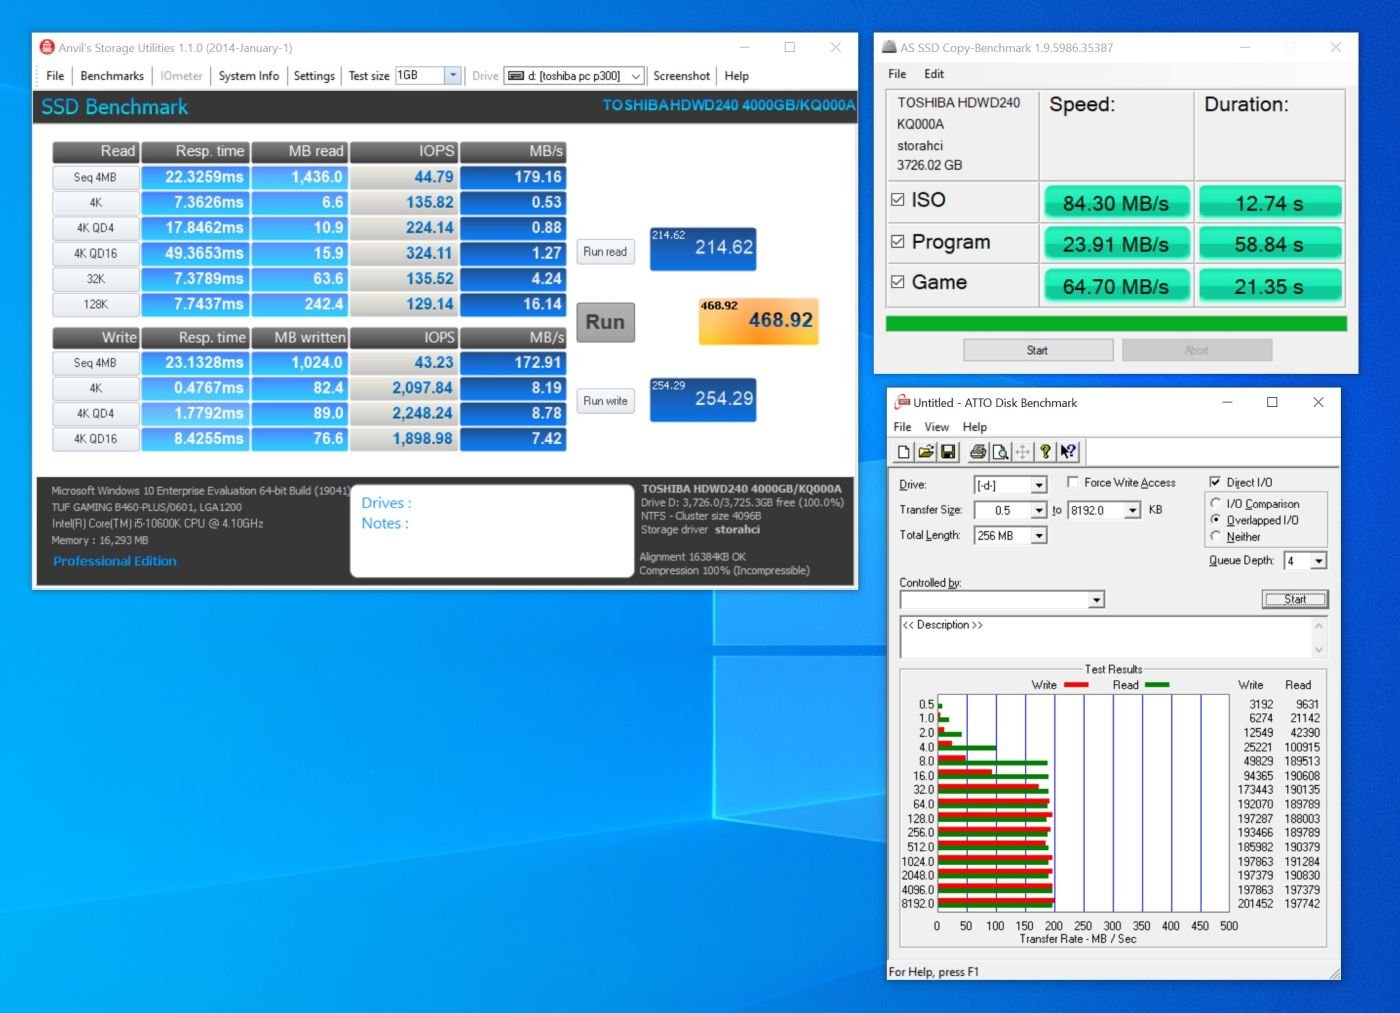The image size is (1400, 1013).
Task: Expand the Controlled by dropdown
Action: [x=1097, y=600]
